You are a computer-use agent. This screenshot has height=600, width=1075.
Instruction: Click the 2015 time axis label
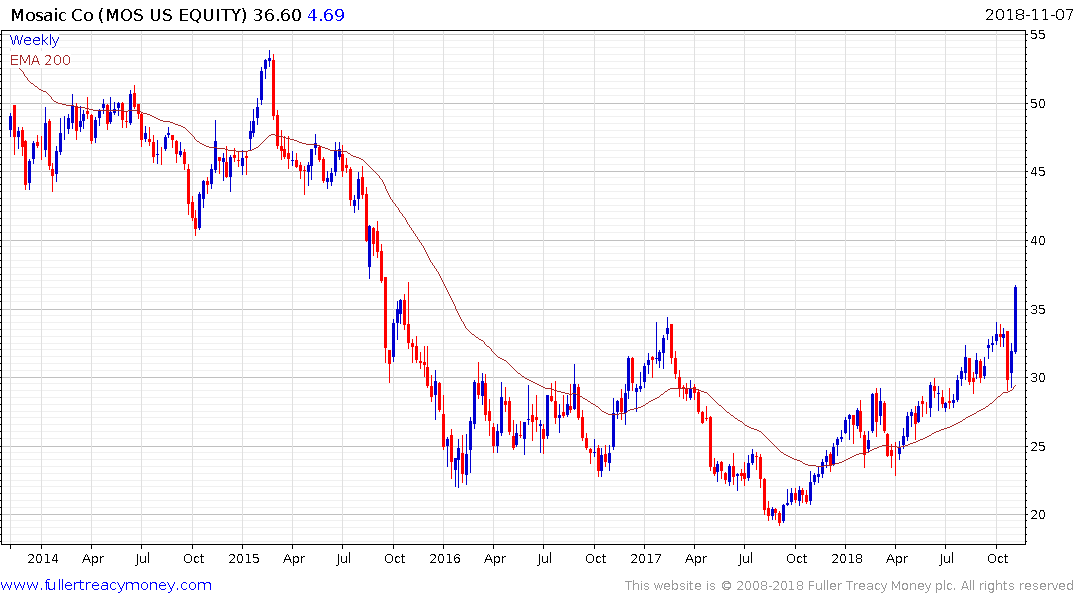click(243, 558)
